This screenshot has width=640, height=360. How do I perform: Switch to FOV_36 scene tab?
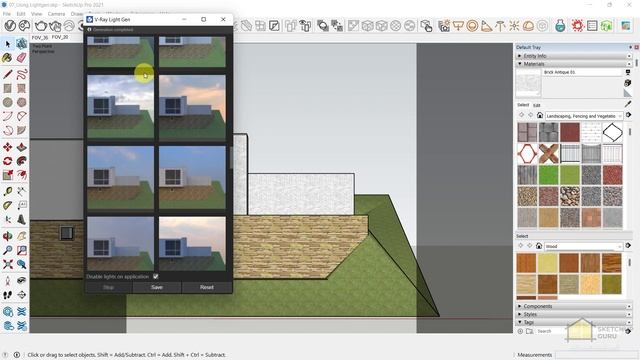pos(40,37)
